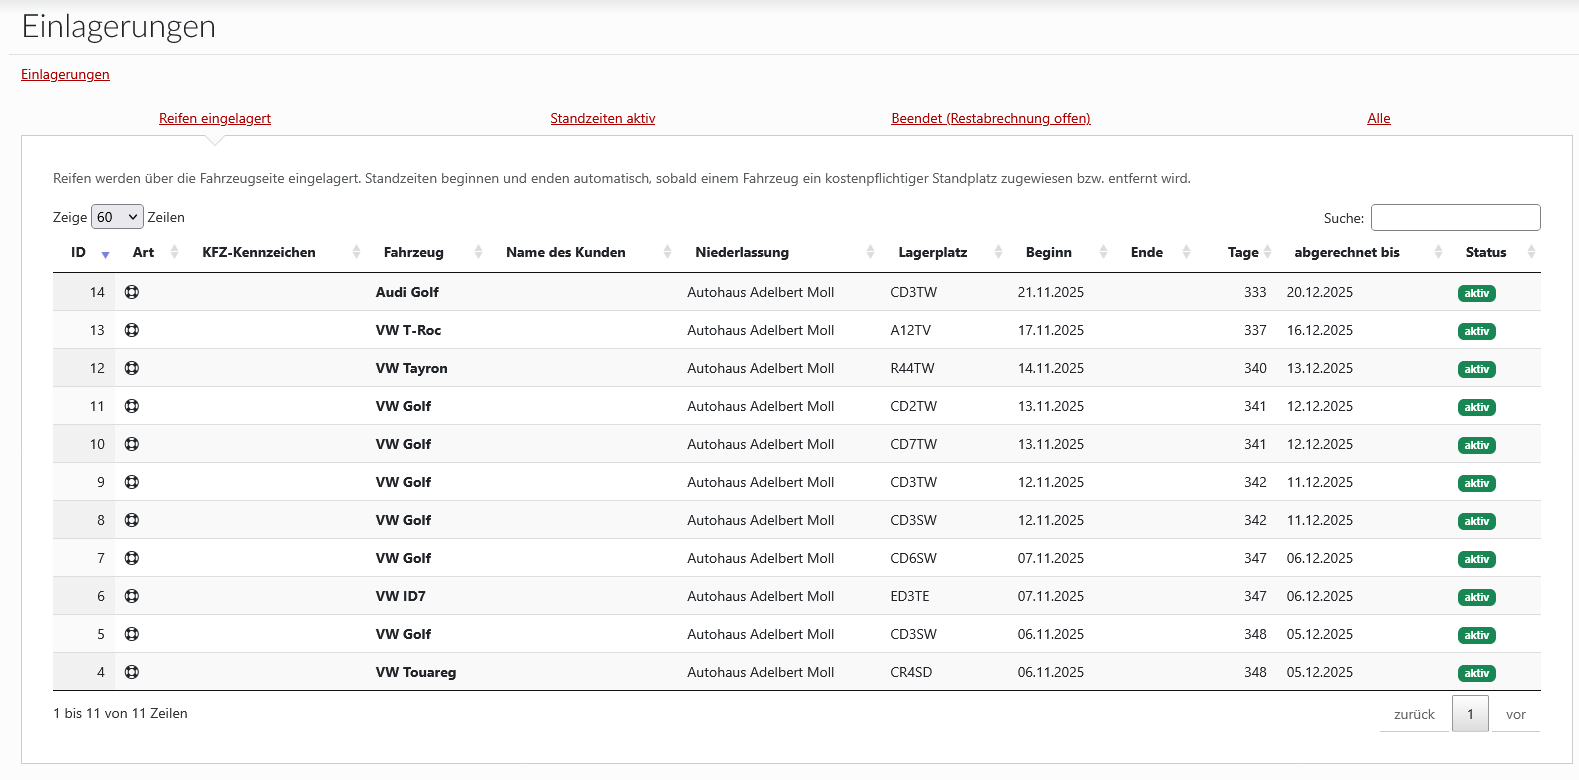Click the VW Touareg vehicle name
Screen dimensions: 1579x780
click(x=416, y=672)
